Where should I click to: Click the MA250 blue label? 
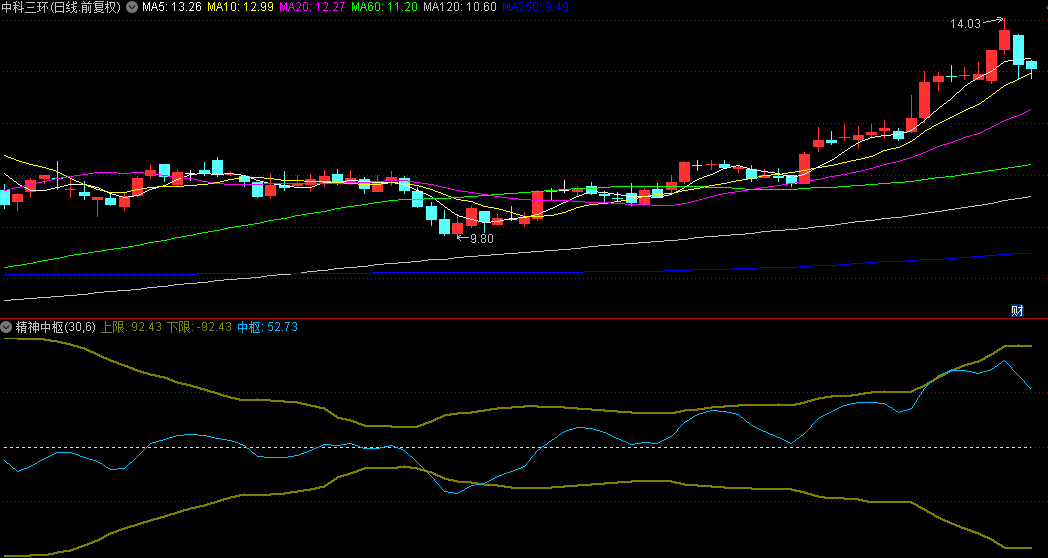point(535,7)
